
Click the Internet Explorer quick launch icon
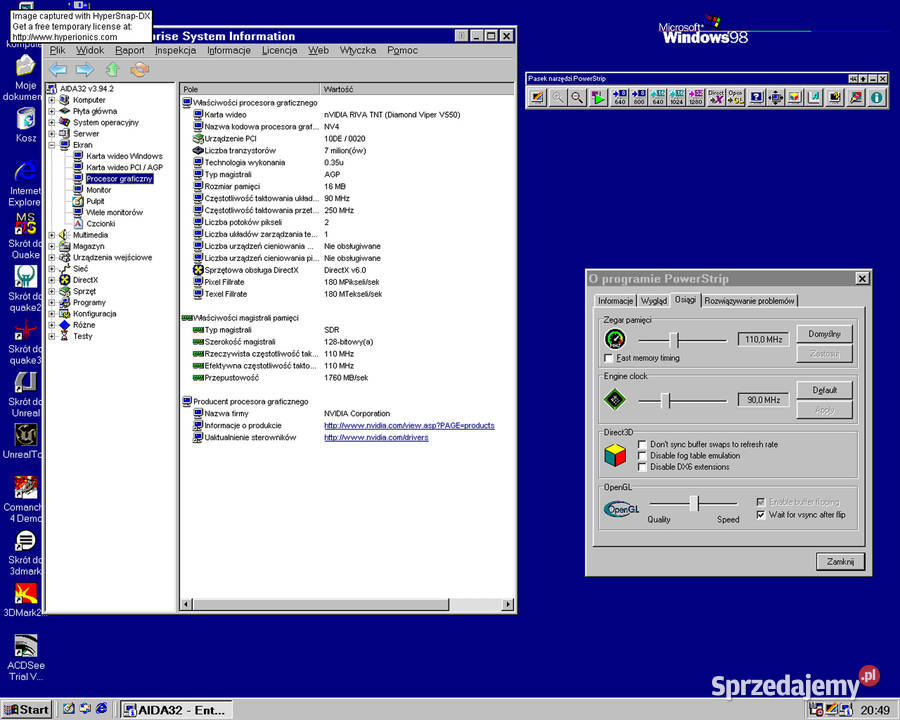click(x=102, y=709)
